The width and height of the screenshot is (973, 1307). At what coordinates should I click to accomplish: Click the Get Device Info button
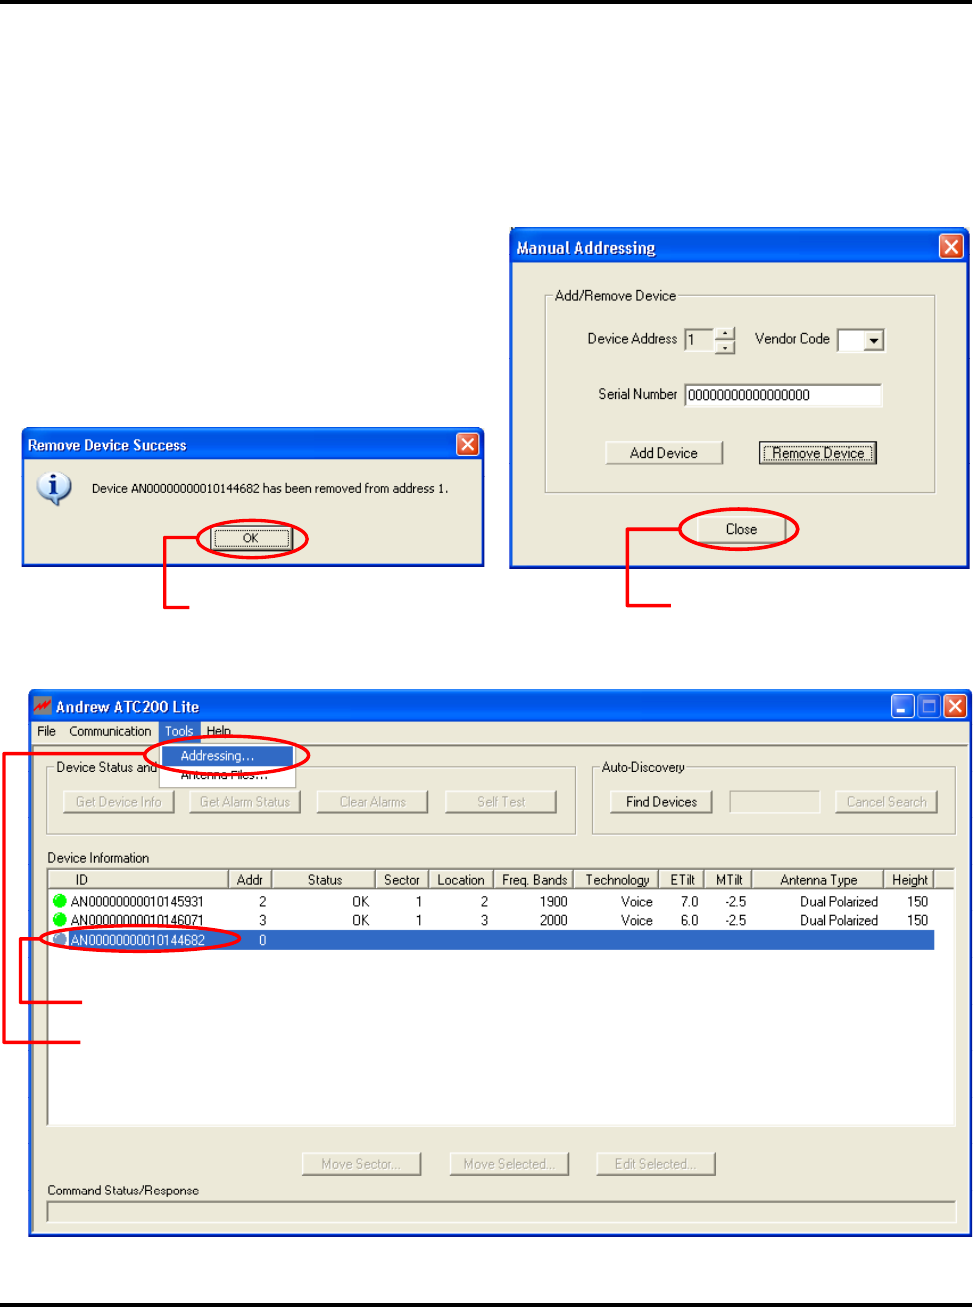[119, 802]
